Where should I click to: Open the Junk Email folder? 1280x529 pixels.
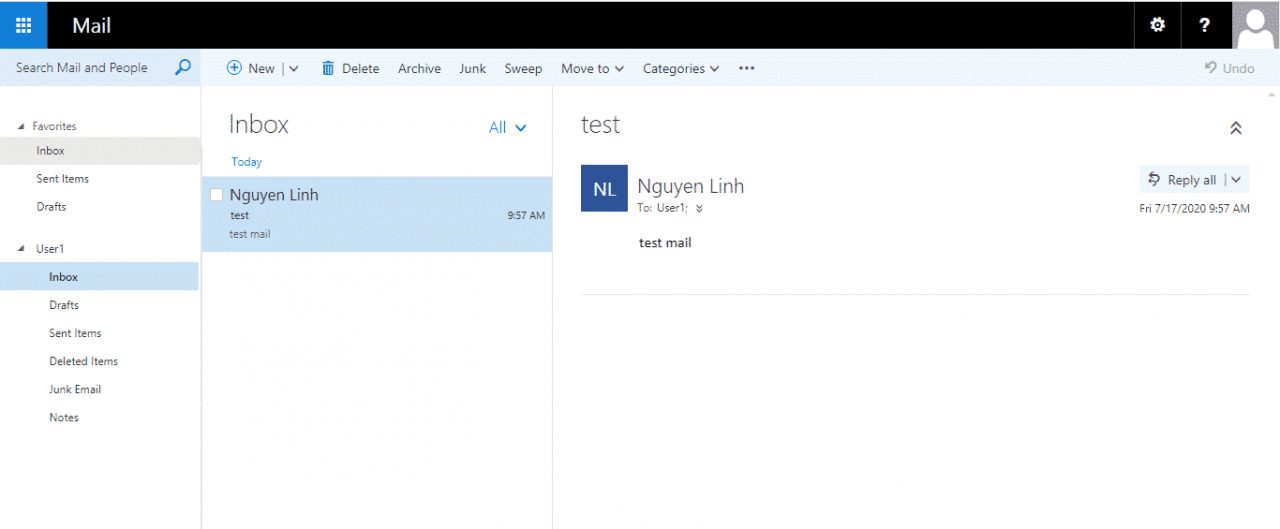coord(75,389)
